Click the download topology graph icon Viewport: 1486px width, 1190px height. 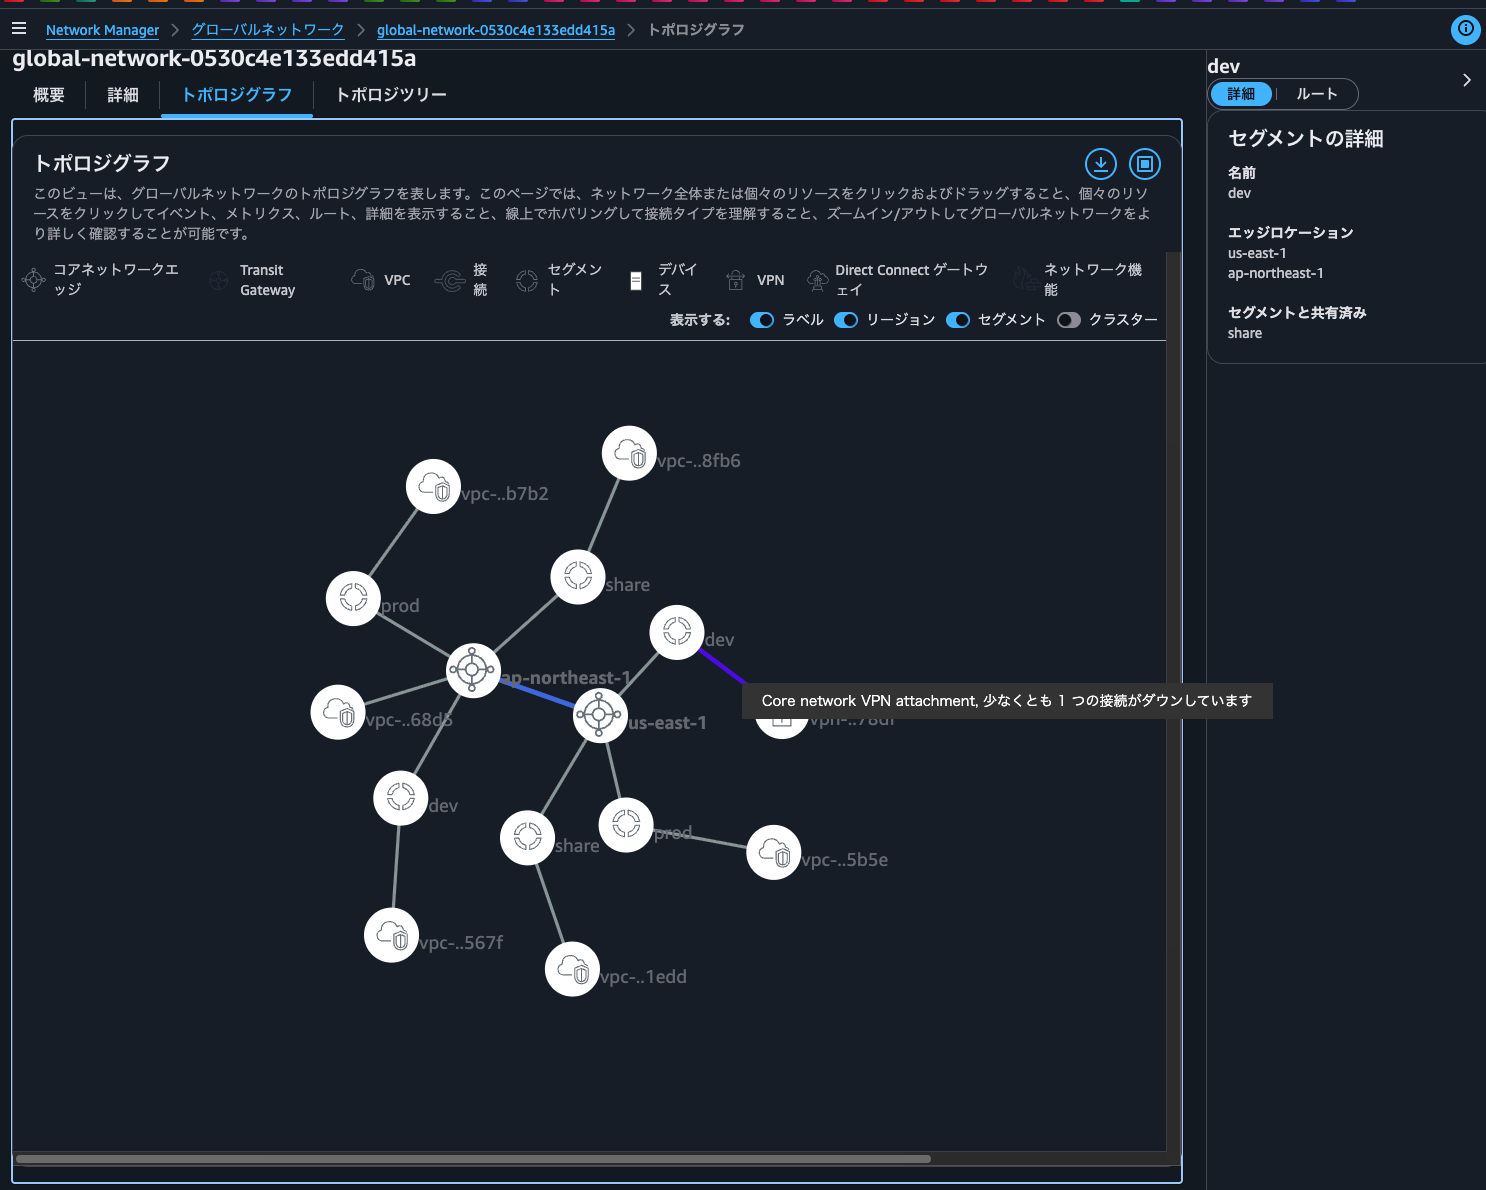(1100, 163)
